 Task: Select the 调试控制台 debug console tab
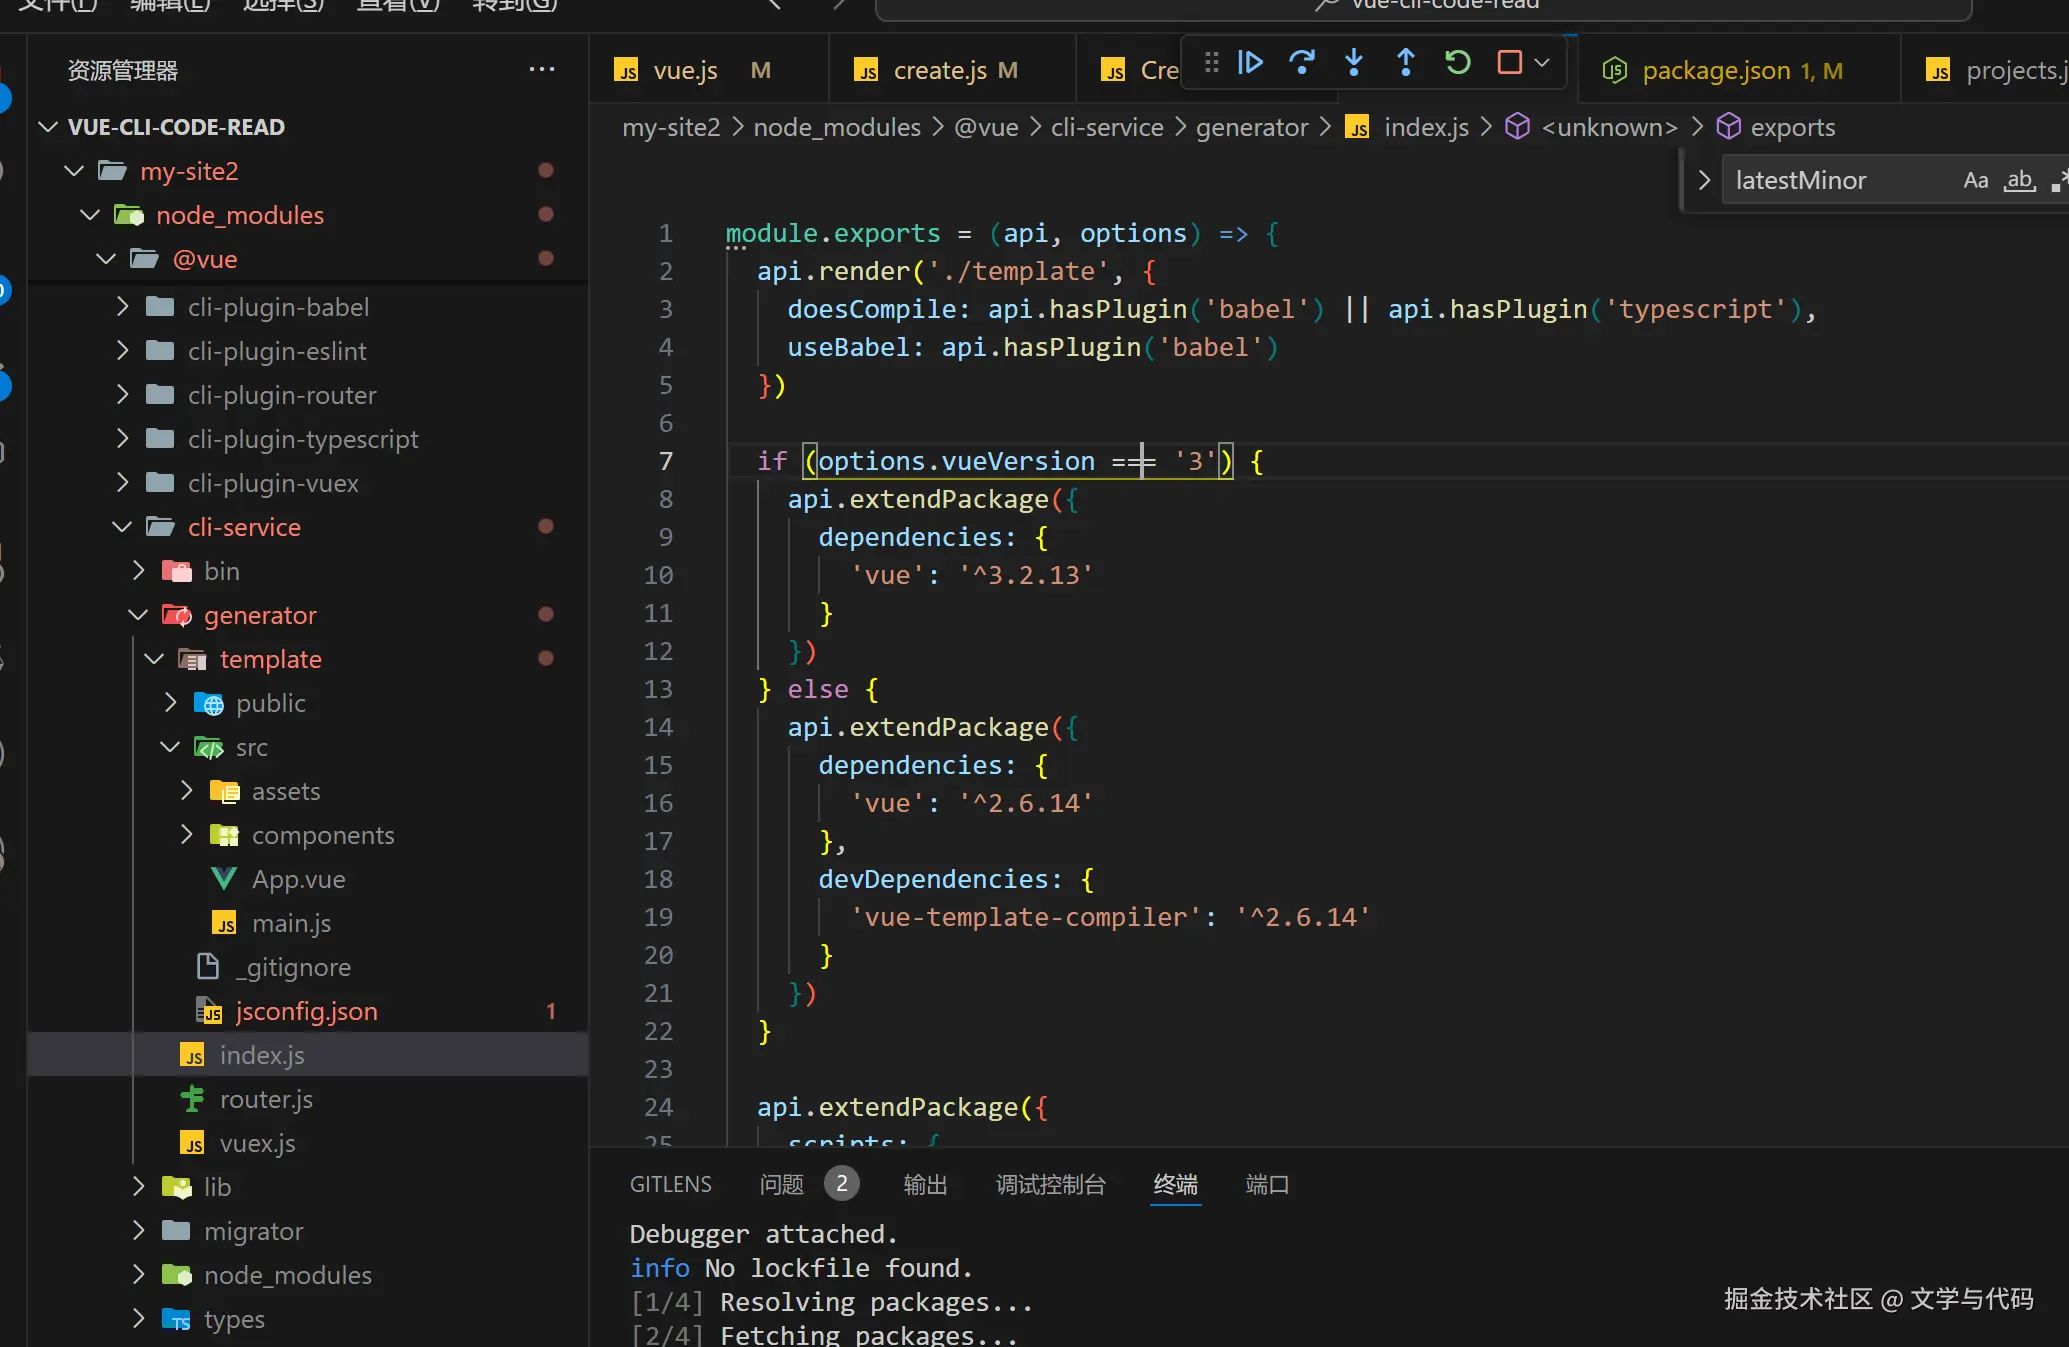[1050, 1185]
